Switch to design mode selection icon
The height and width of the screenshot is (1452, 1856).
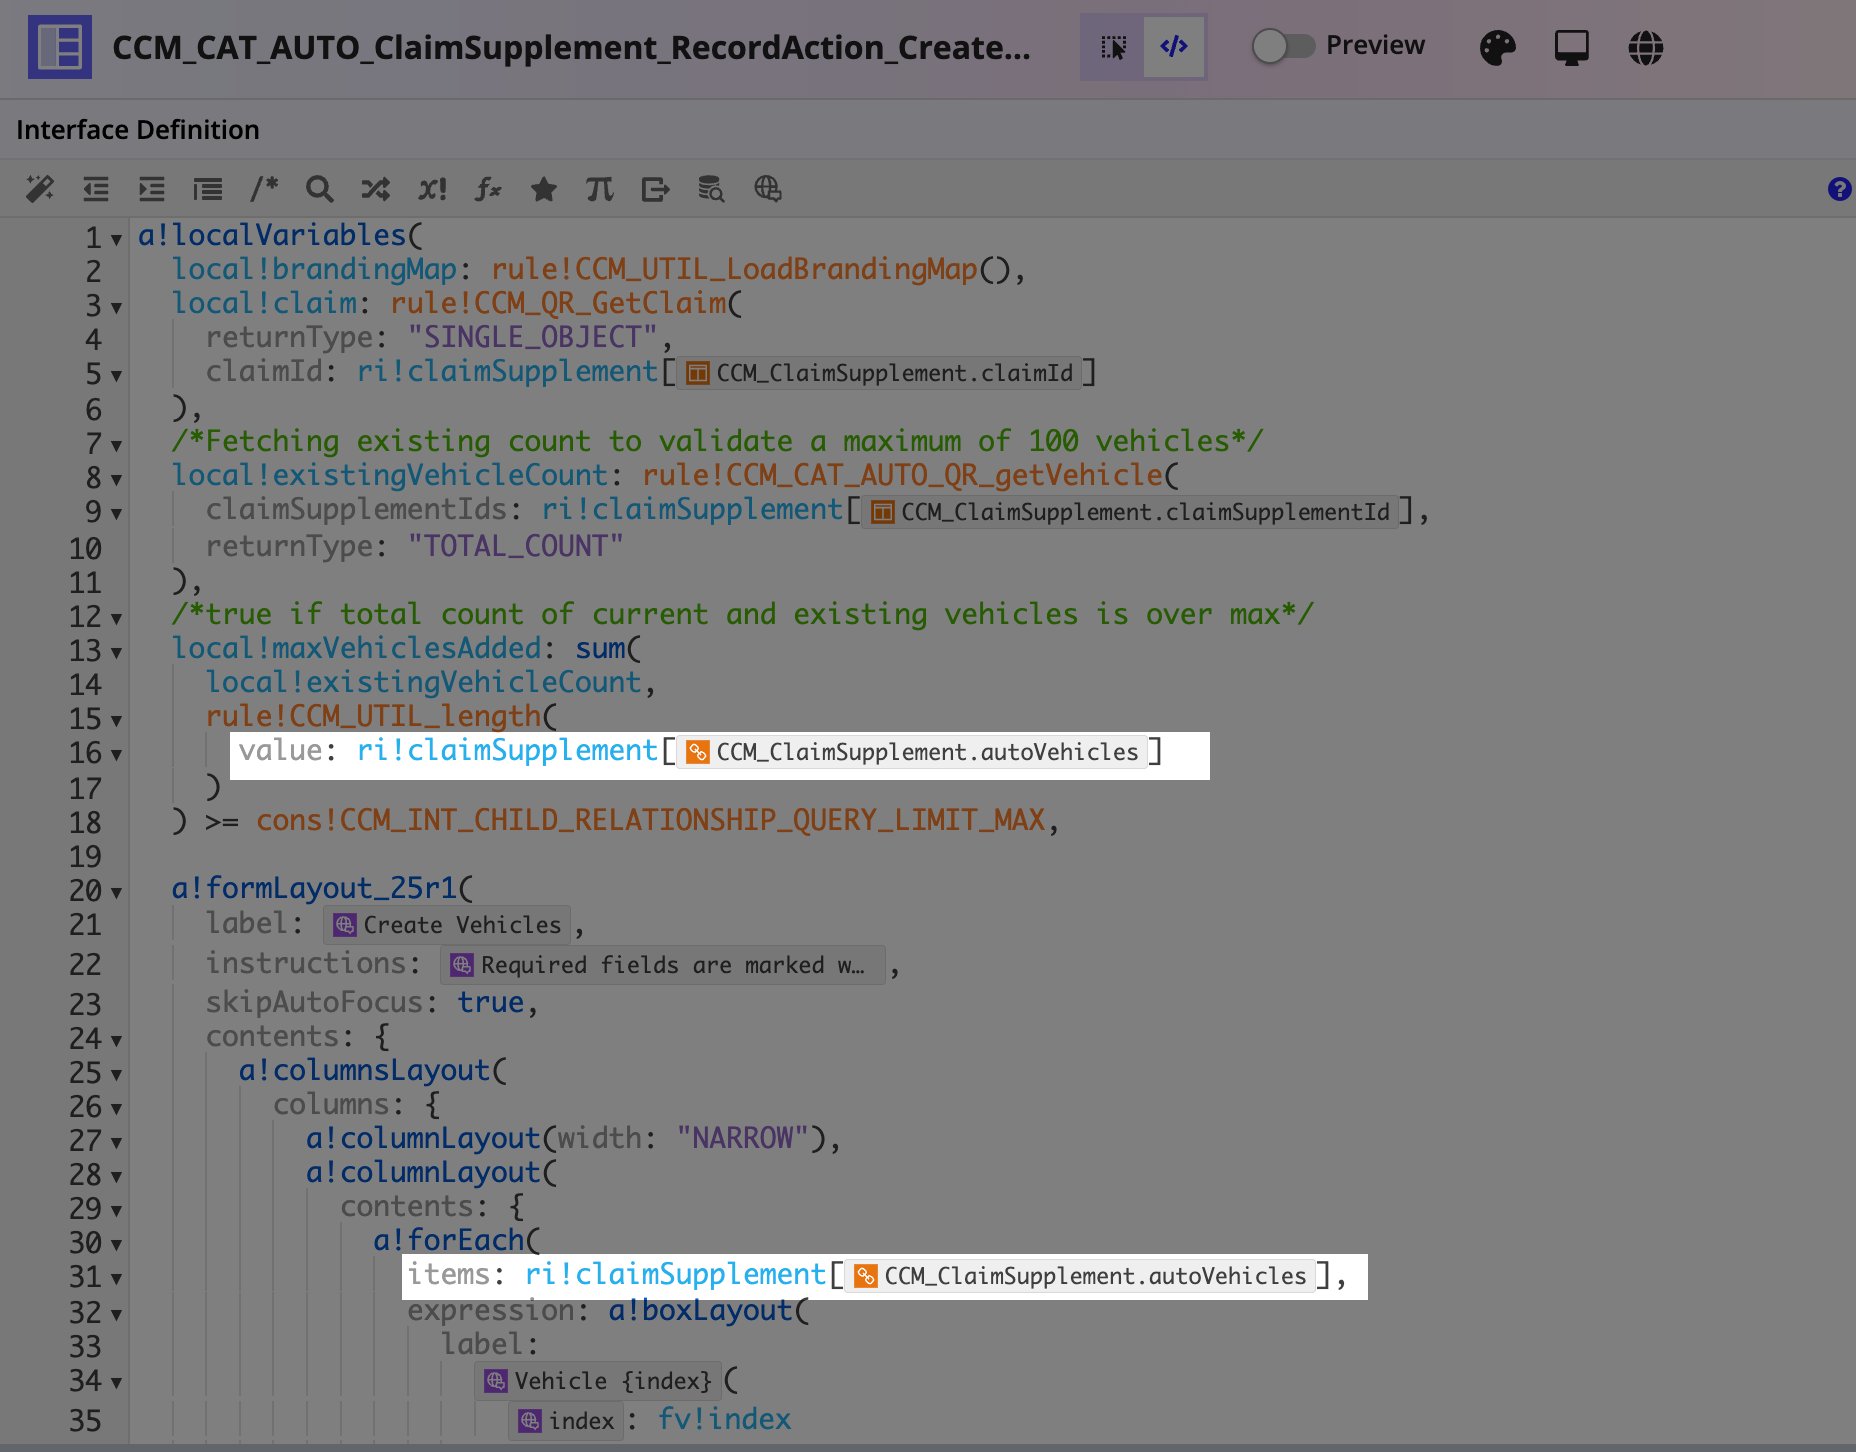(x=1113, y=47)
